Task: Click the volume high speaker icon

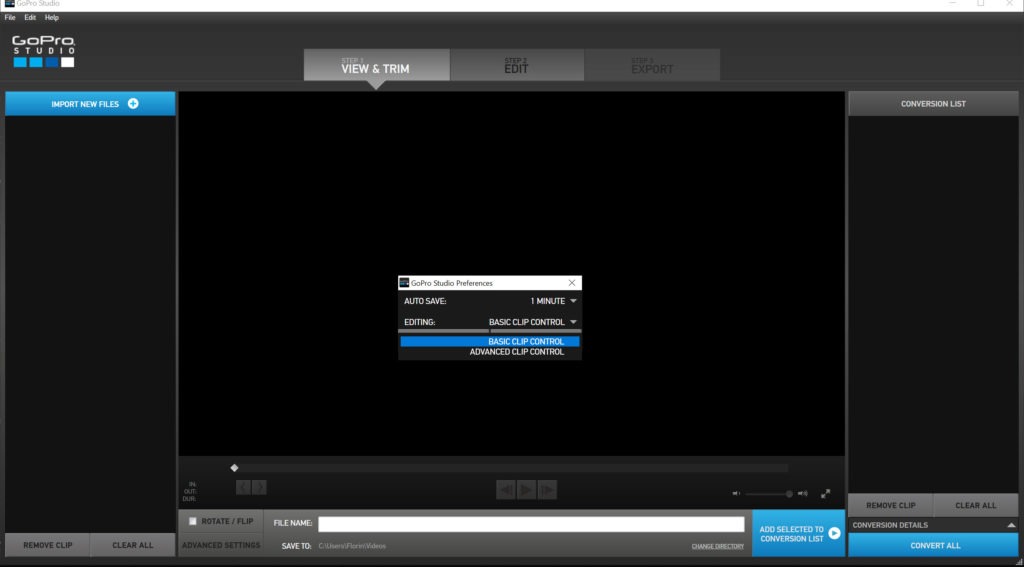Action: click(803, 494)
